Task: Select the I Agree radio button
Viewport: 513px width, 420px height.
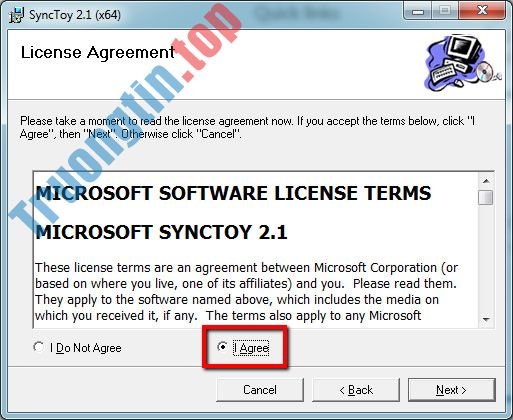Action: (222, 347)
